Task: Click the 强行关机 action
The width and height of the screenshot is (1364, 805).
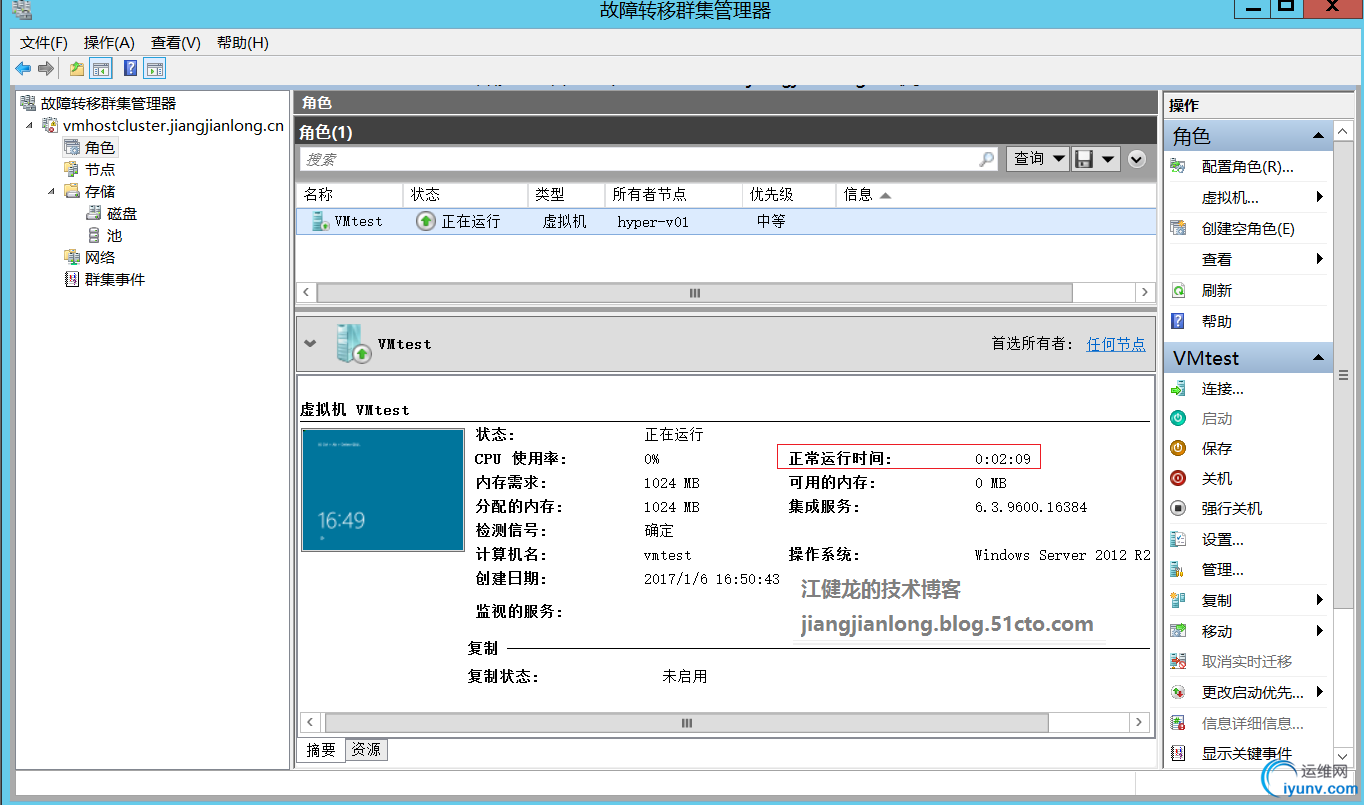Action: [1232, 509]
